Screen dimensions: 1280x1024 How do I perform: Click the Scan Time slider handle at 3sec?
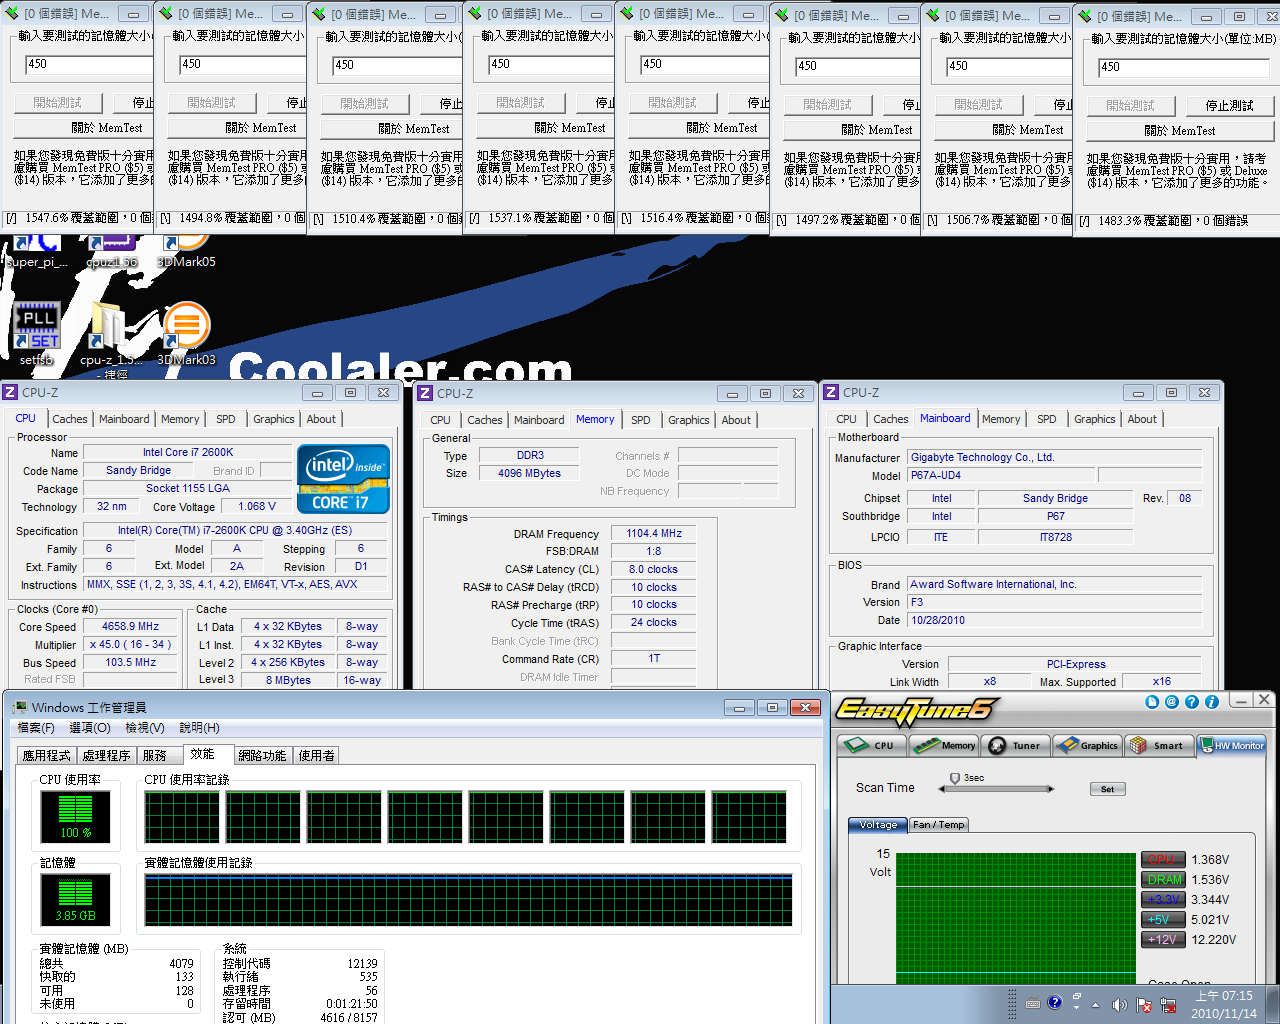[955, 778]
